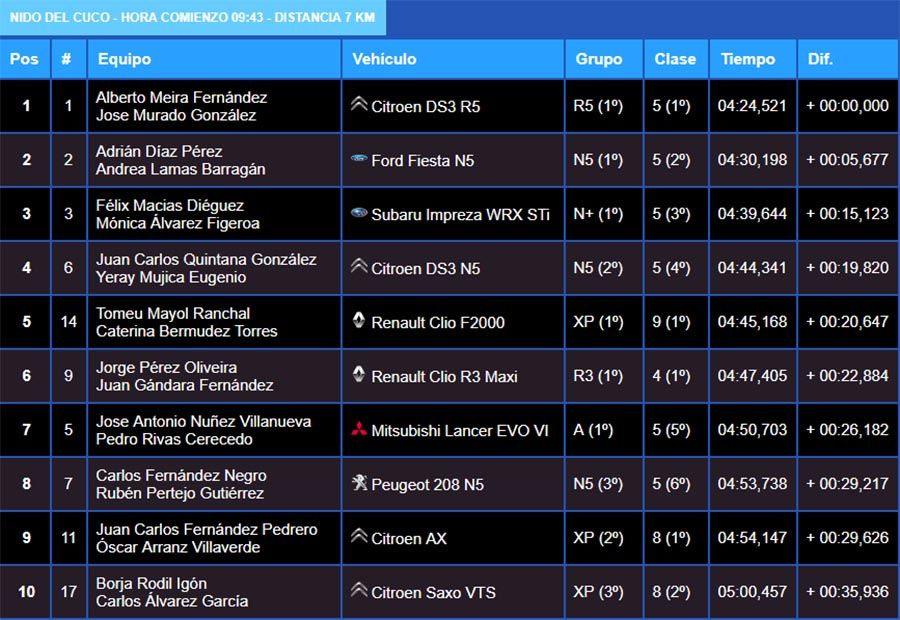Click the Clase column header
Image resolution: width=900 pixels, height=620 pixels.
coord(675,59)
